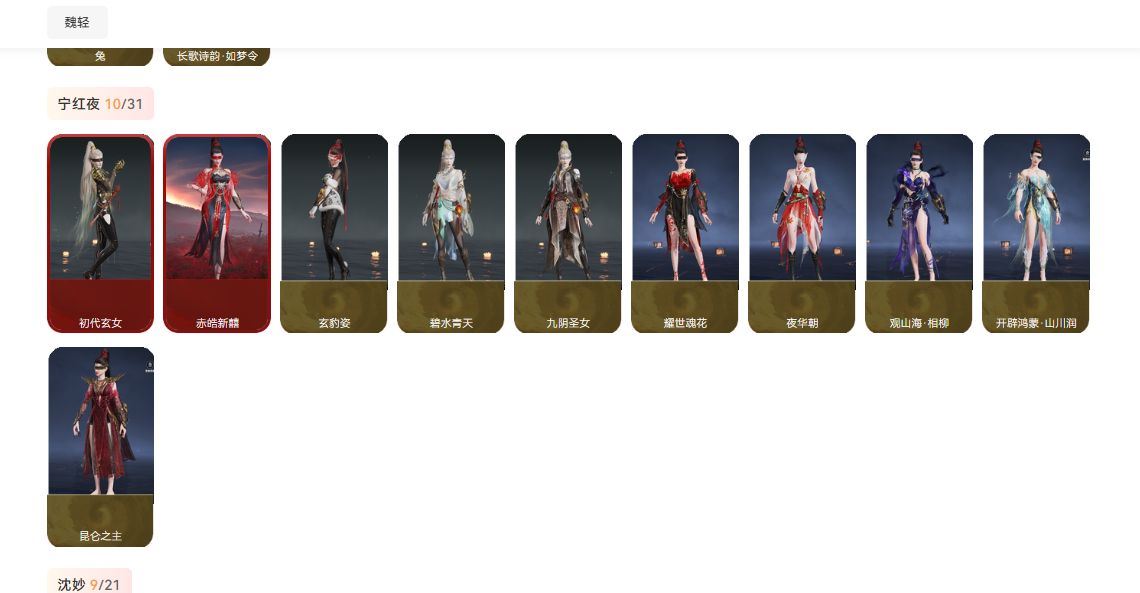
Task: Select the 赤皓新麟 skin portrait
Action: pos(217,207)
